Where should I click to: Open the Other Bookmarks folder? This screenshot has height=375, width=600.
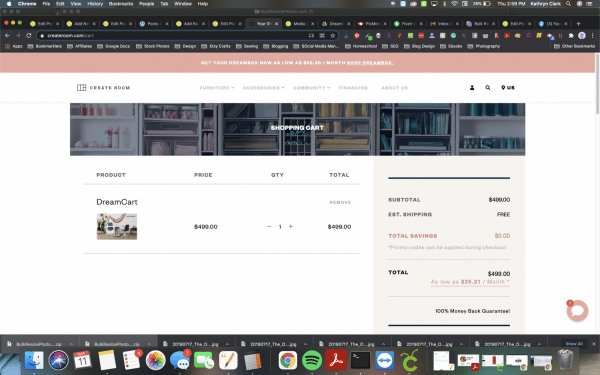pyautogui.click(x=574, y=46)
